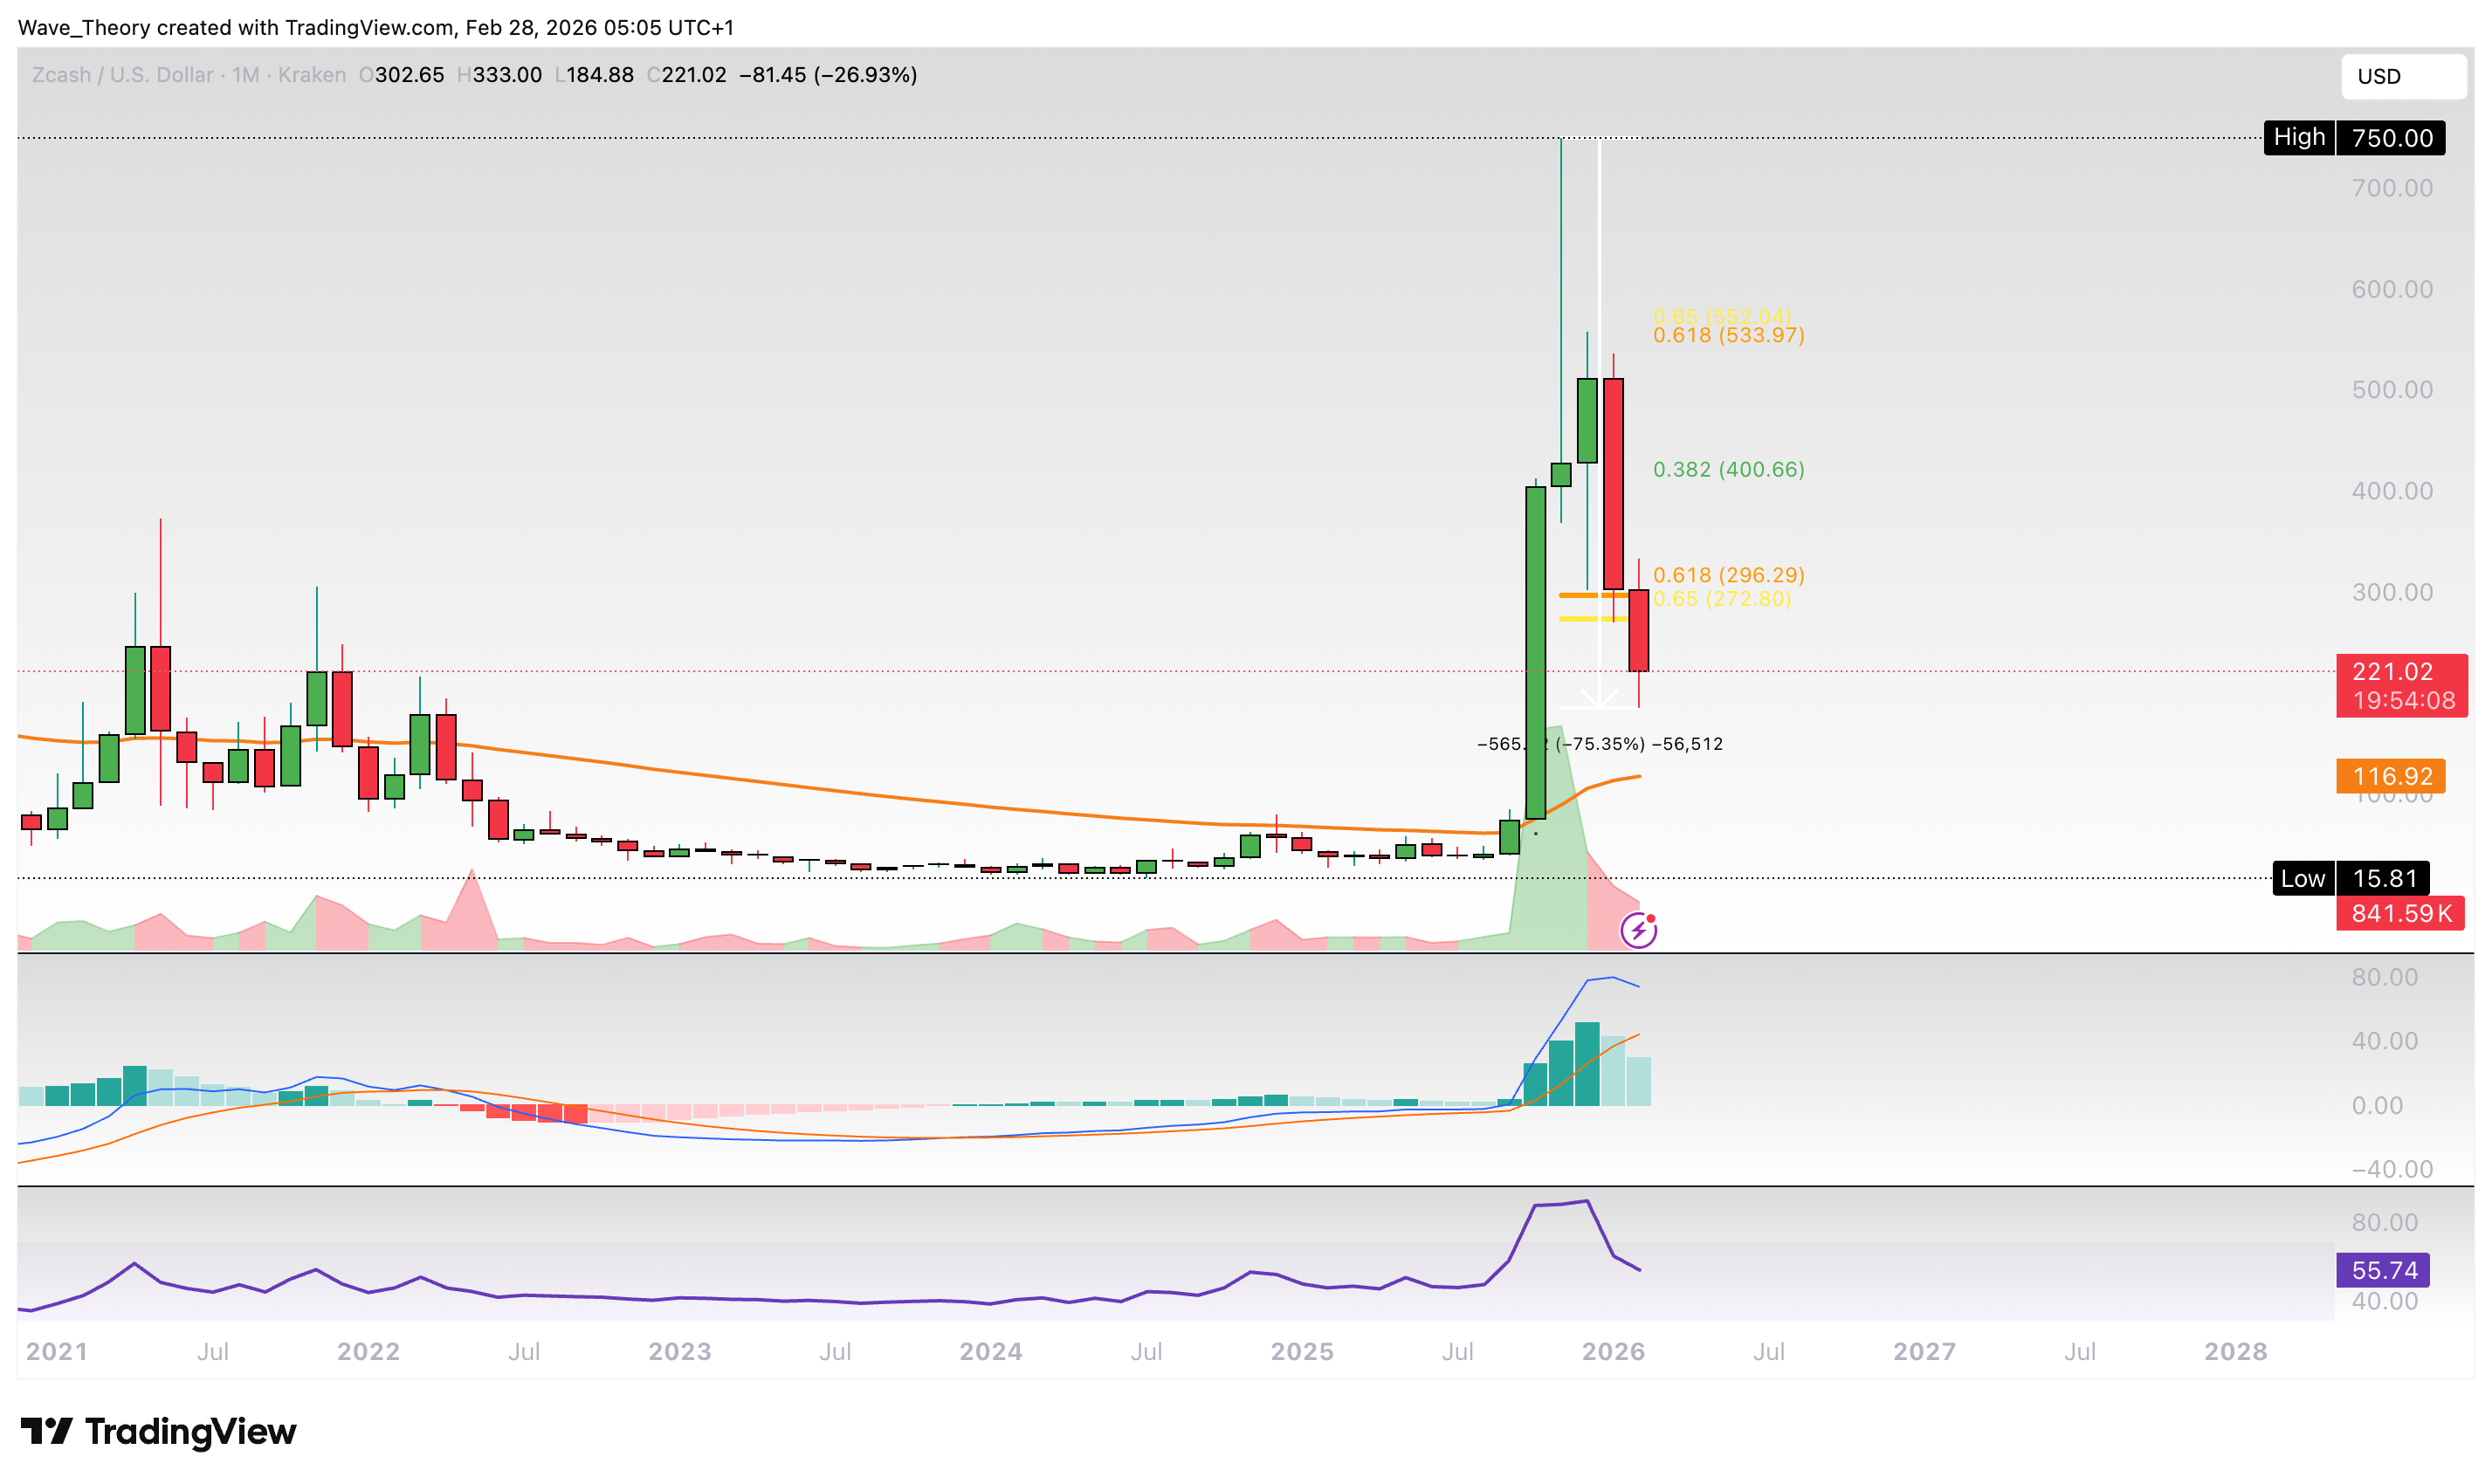Click the close value C221.02 in the legend

(688, 74)
